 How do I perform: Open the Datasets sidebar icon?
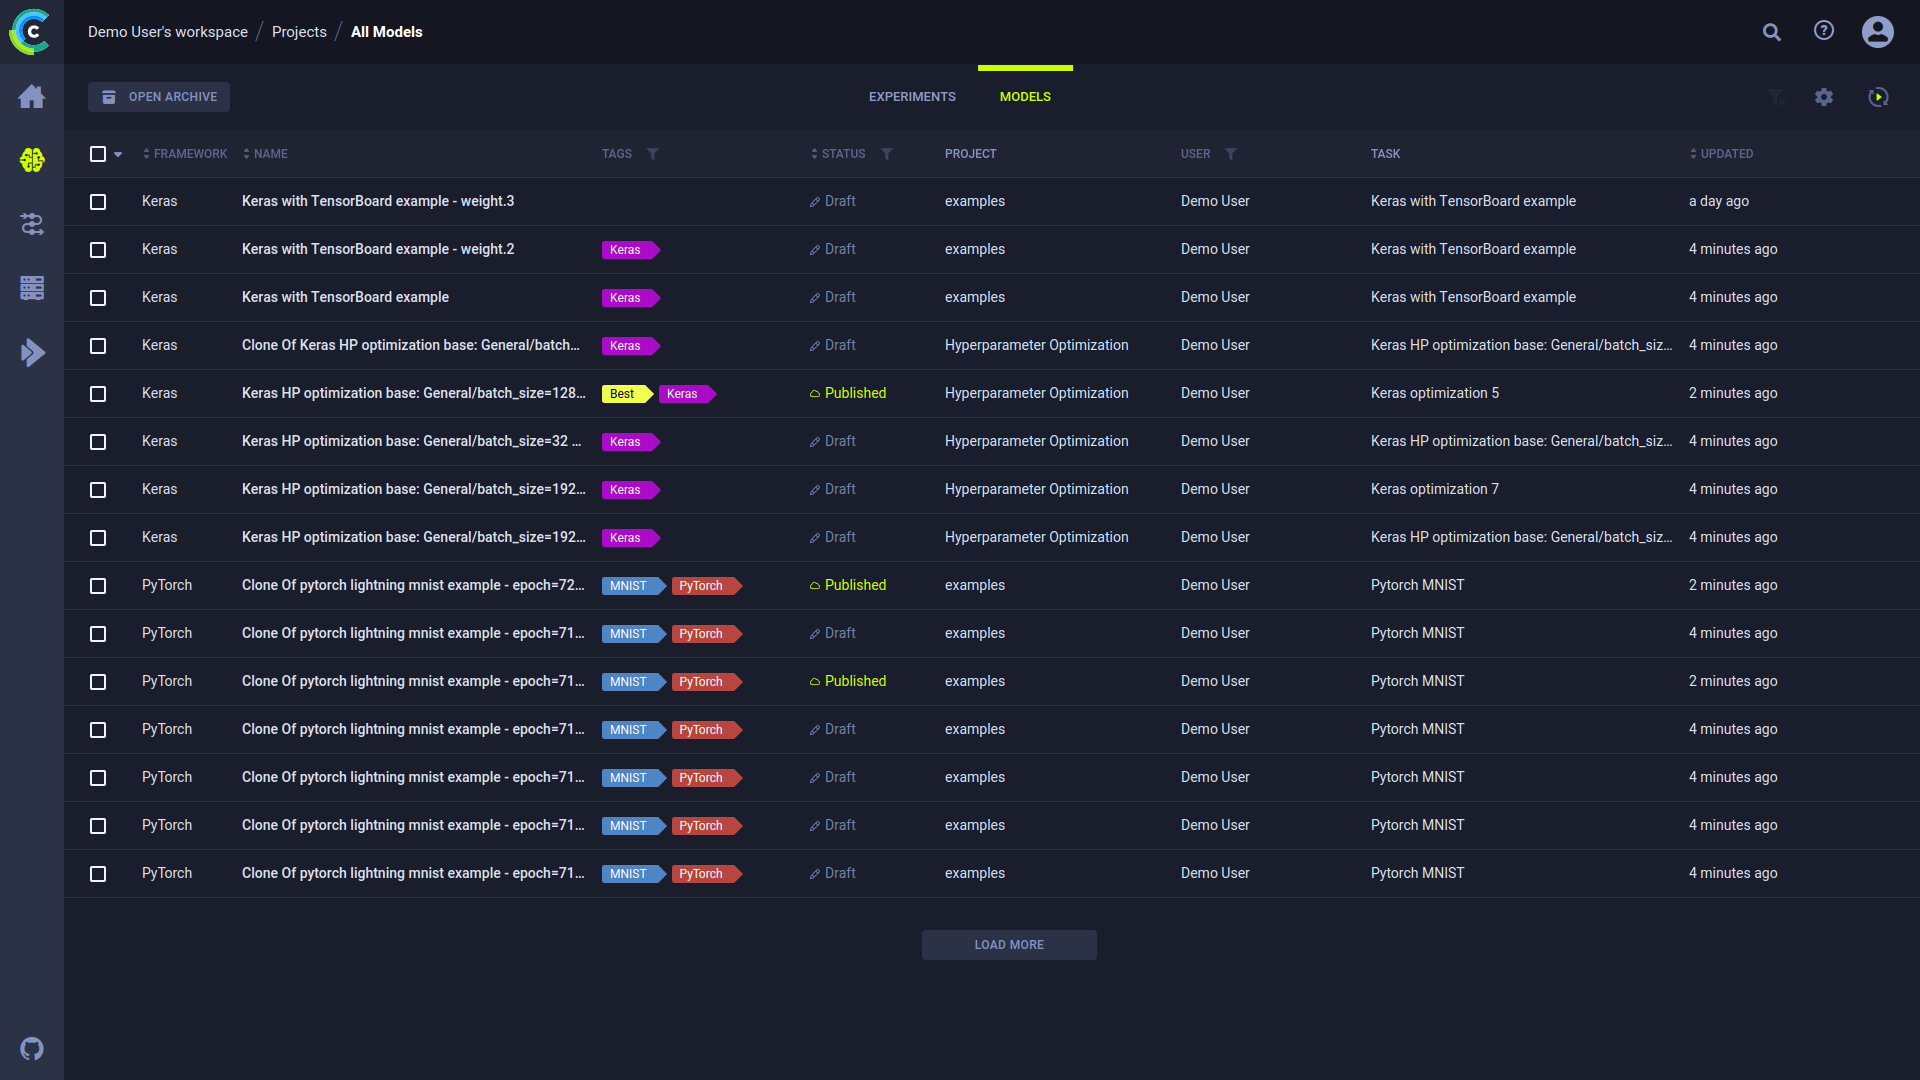pyautogui.click(x=32, y=288)
